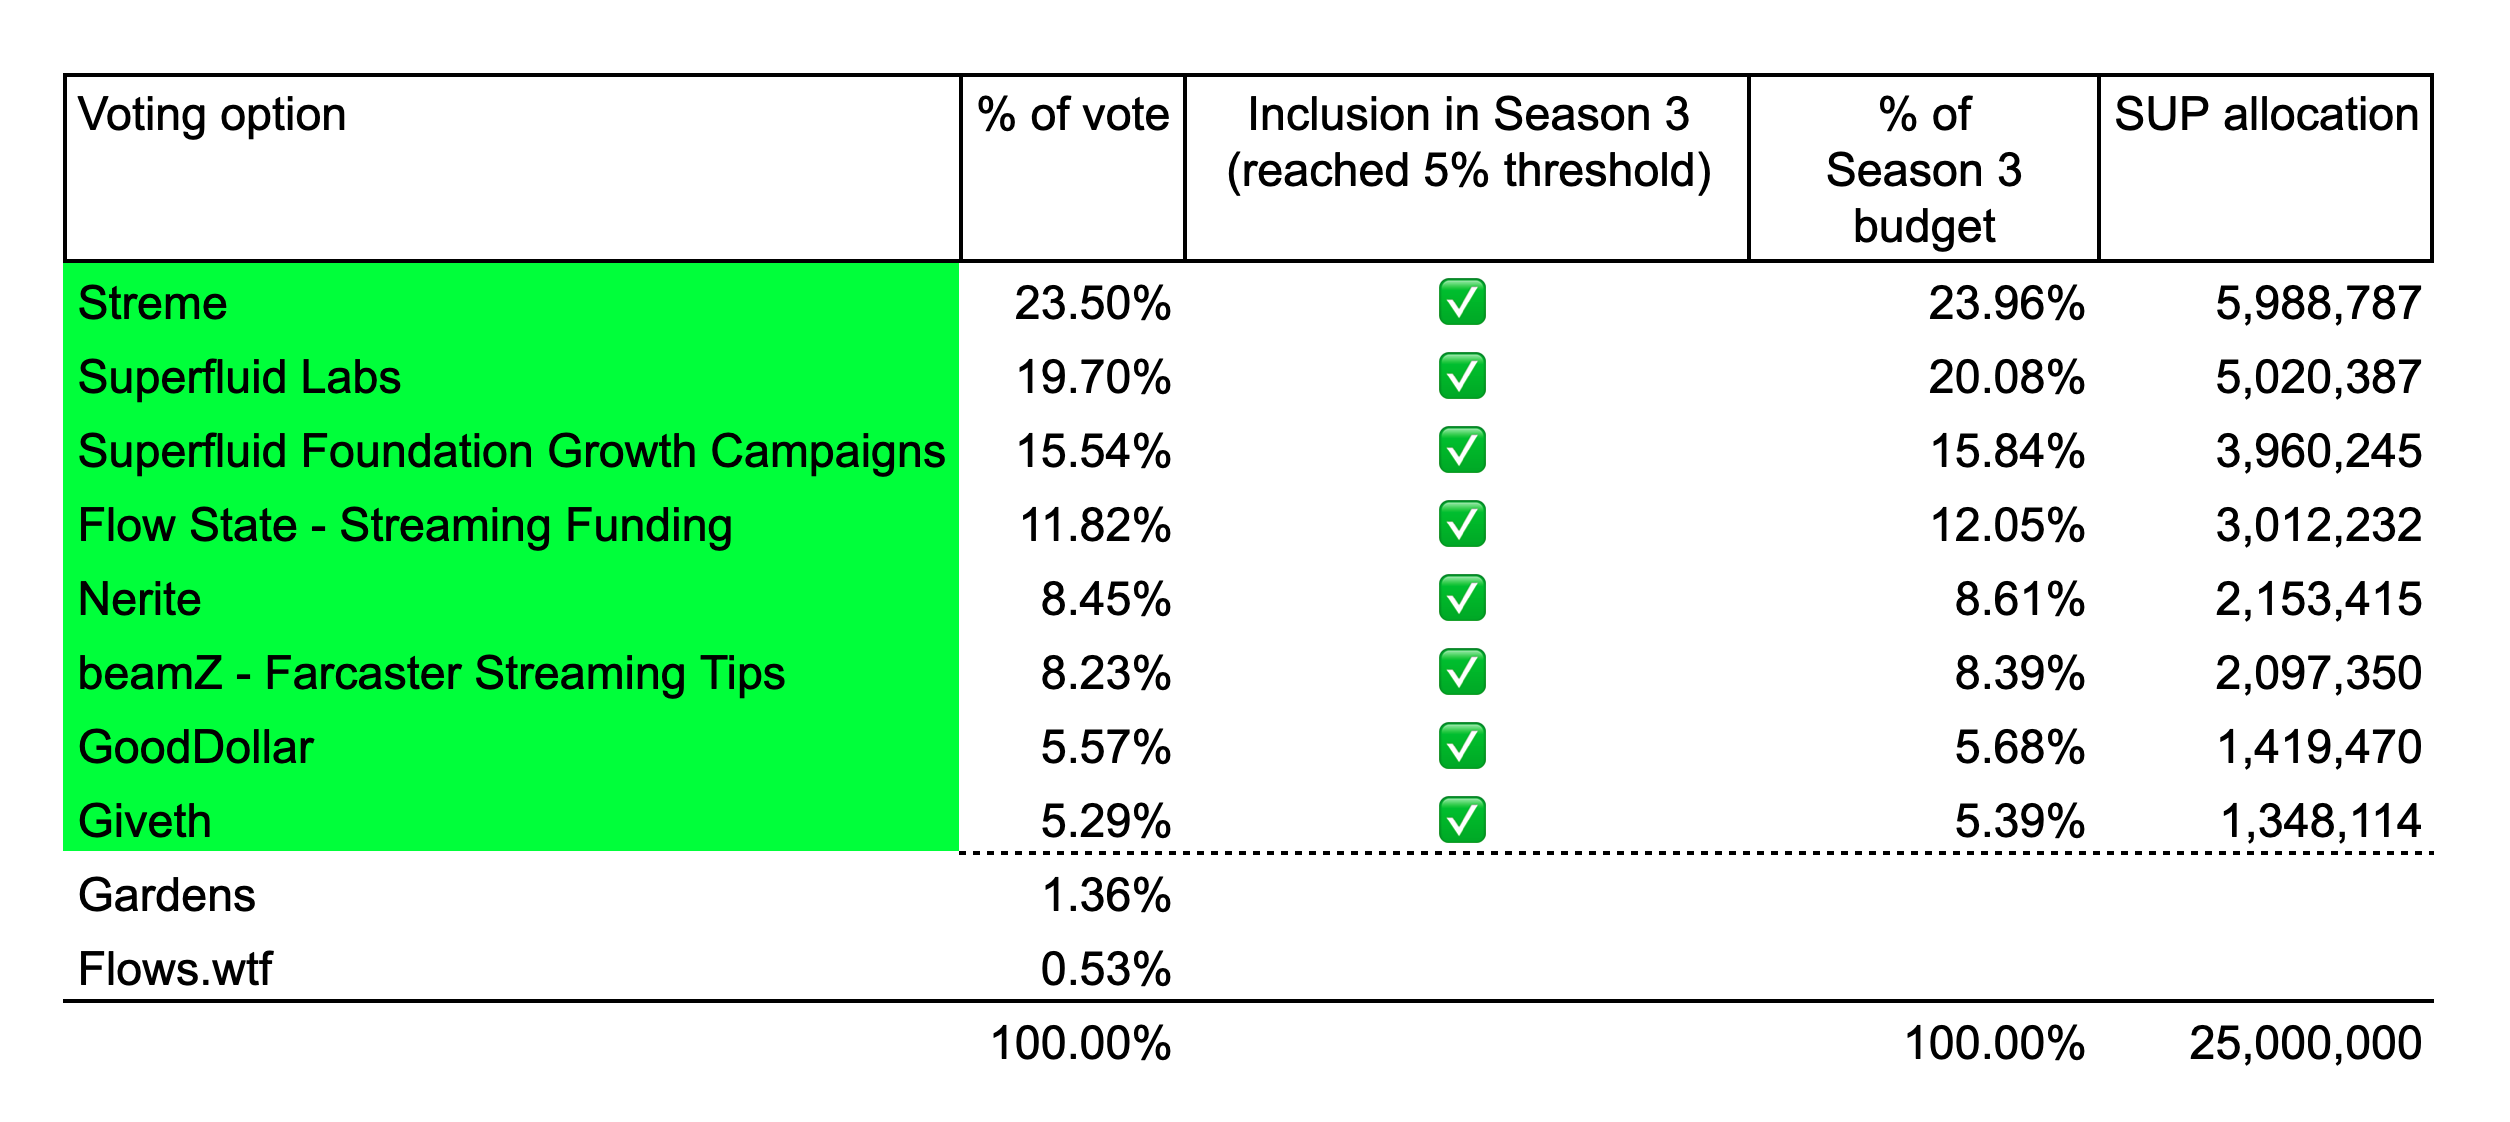Click the 5,988,787 SUP allocation value

click(x=2317, y=303)
